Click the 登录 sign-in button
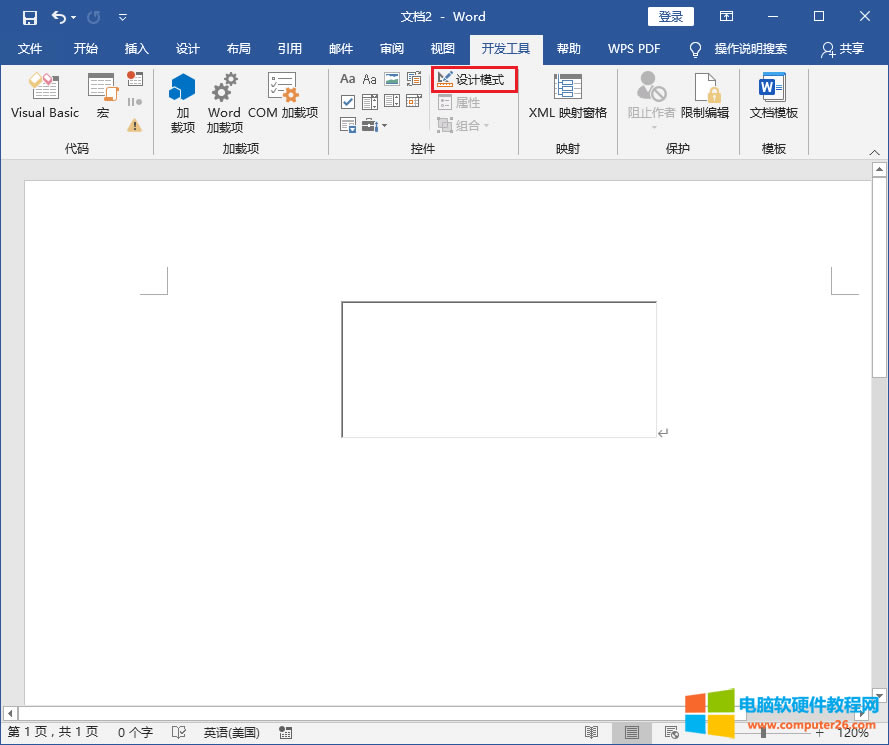 670,16
